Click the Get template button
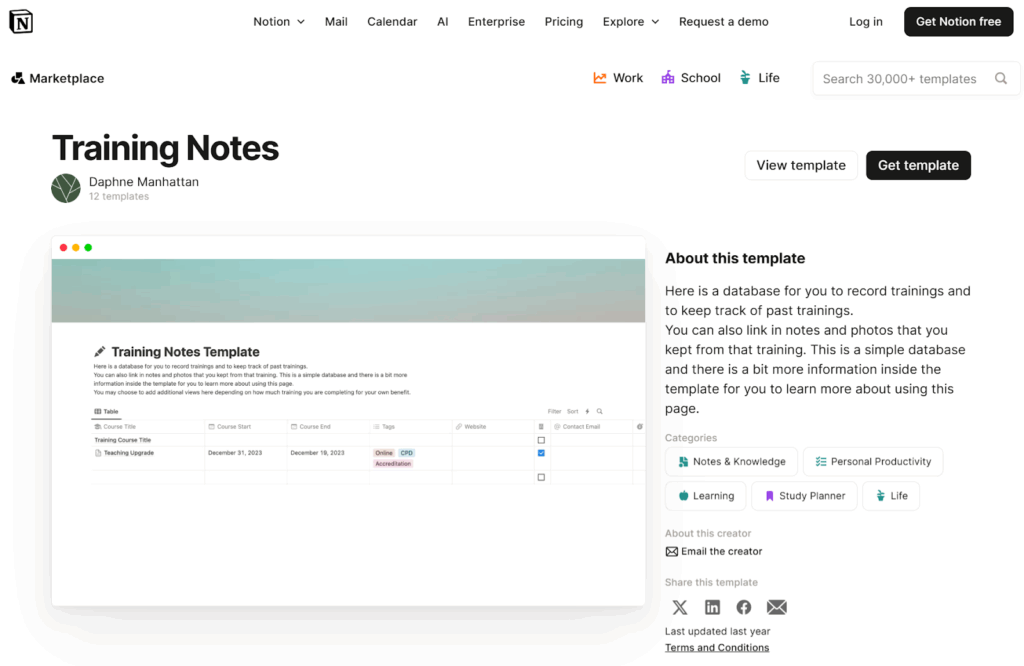Screen dimensions: 1024x666 point(918,165)
